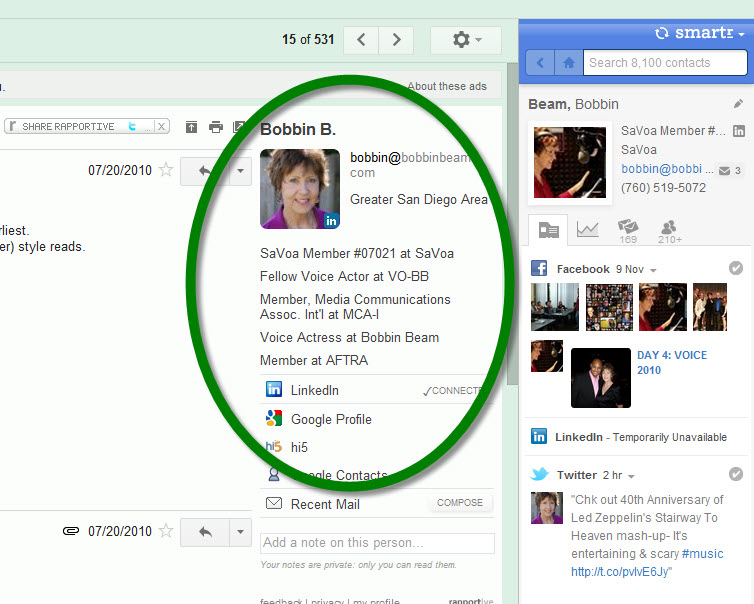Select Smartr common contacts tab 210+
The height and width of the screenshot is (604, 754).
[669, 232]
